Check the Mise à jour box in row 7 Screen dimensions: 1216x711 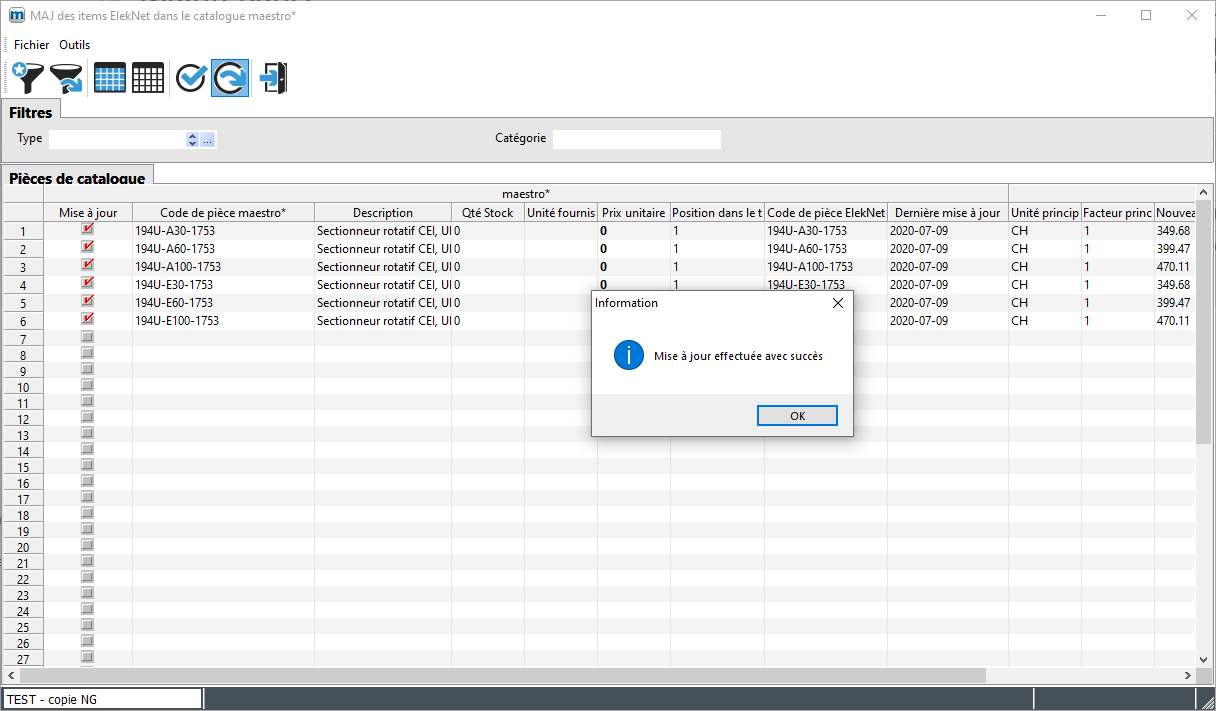(88, 337)
